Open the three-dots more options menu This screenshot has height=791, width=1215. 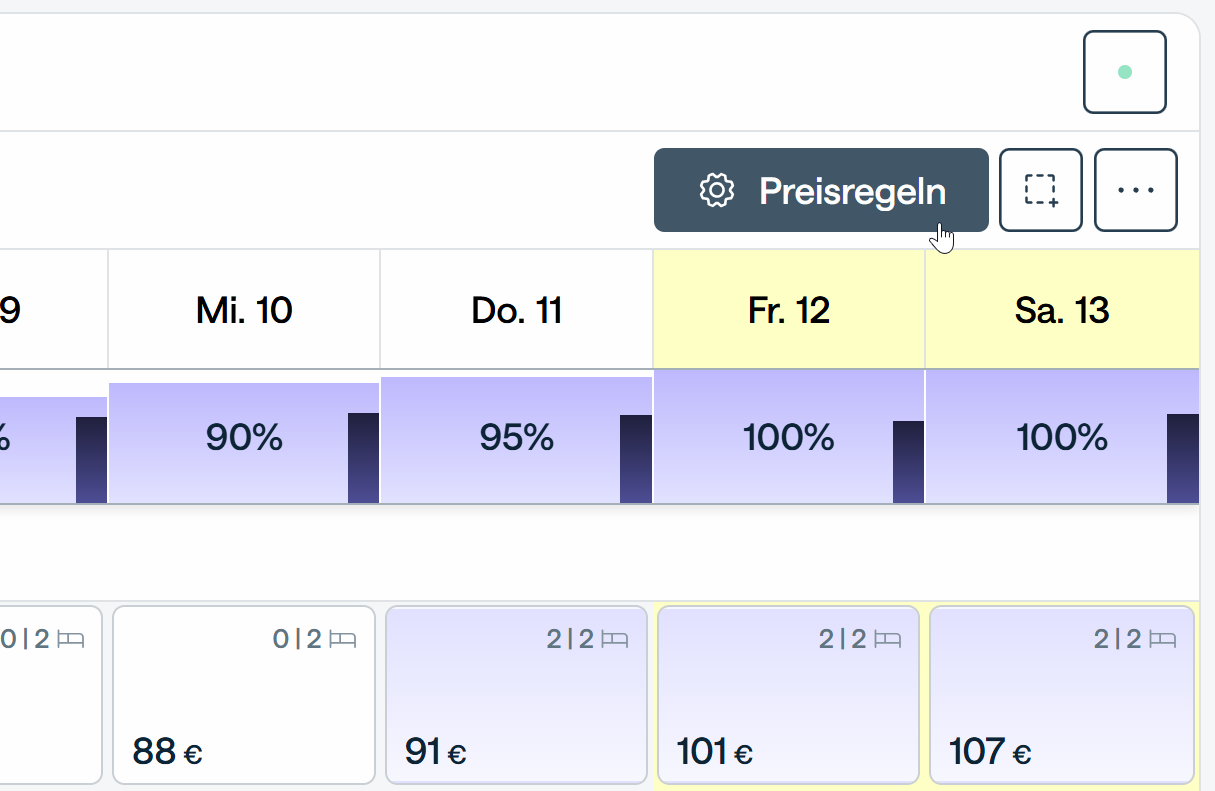point(1136,190)
